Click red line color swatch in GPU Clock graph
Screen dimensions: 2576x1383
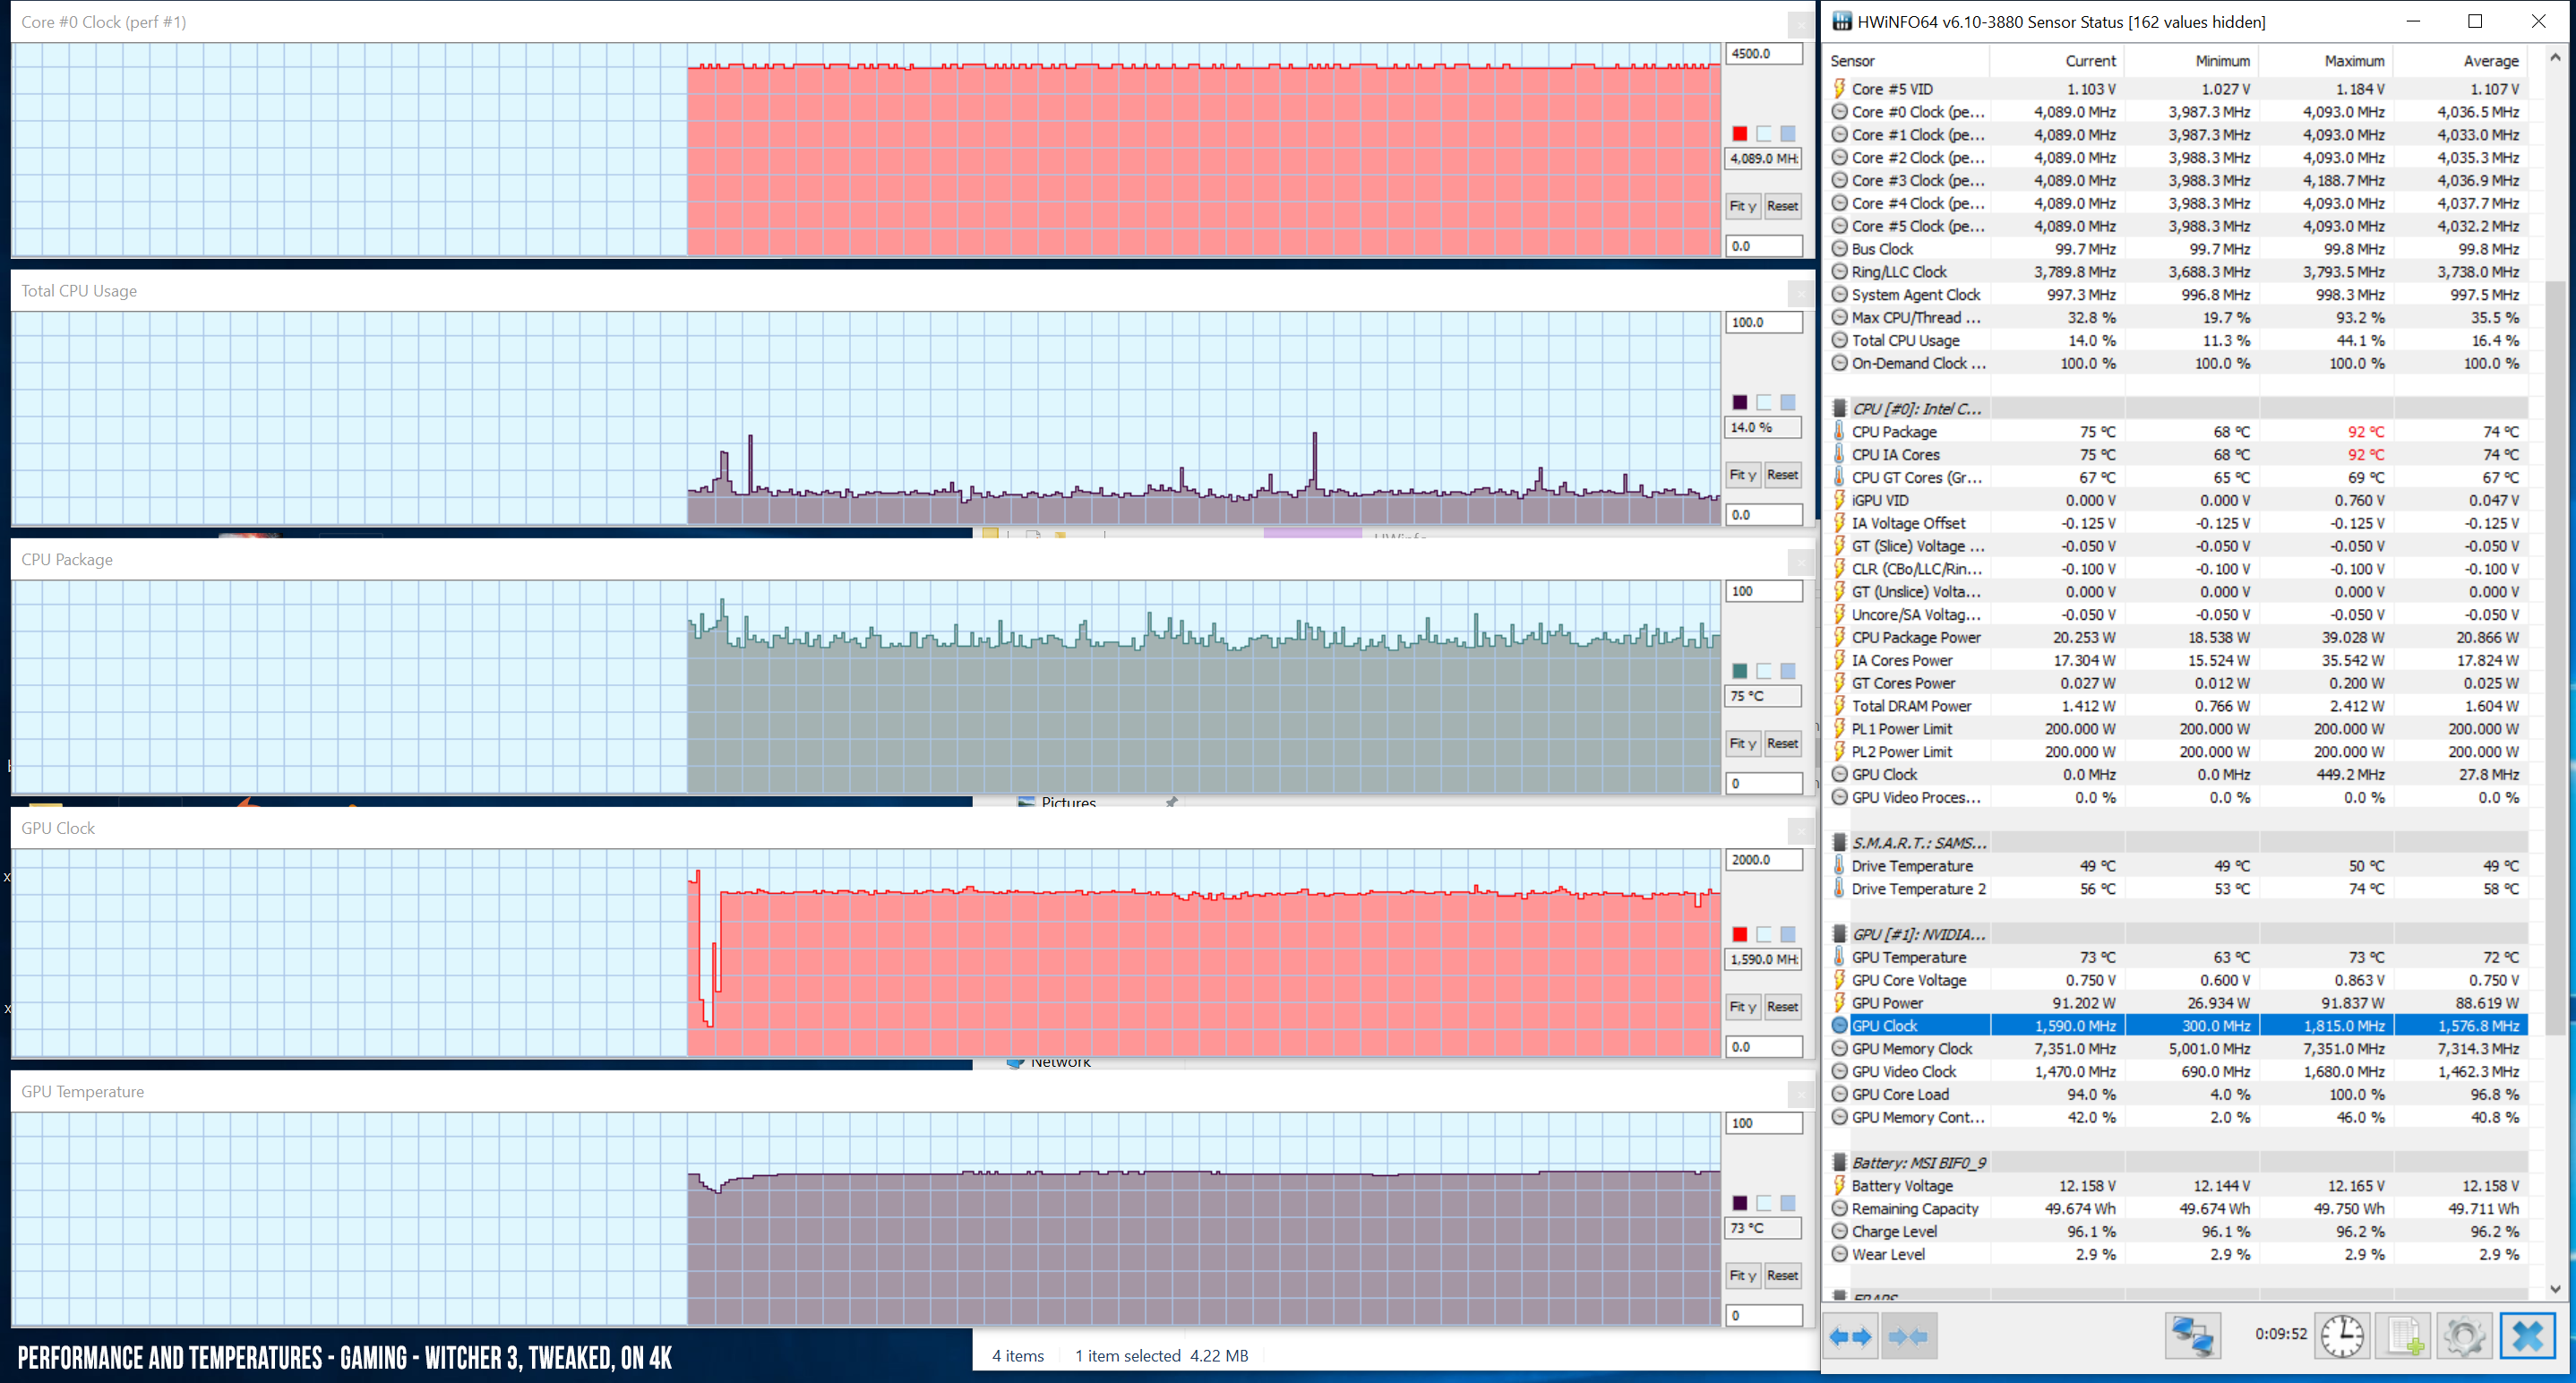coord(1740,934)
